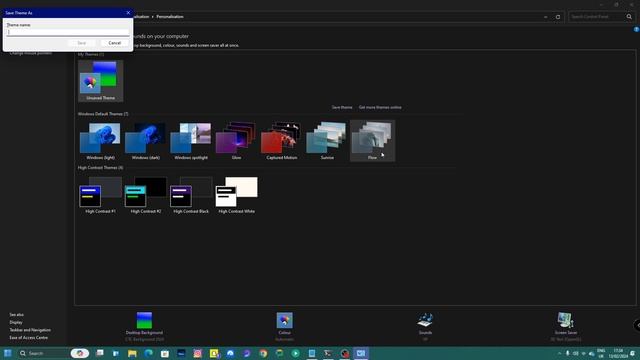Switch to active Control Panel taskbar icon
This screenshot has width=640, height=360.
pyautogui.click(x=361, y=353)
